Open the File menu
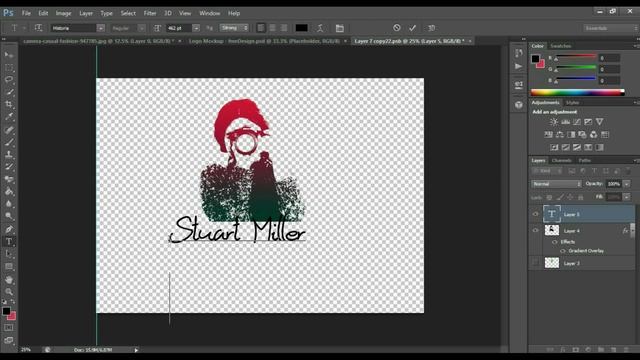This screenshot has width=640, height=360. pos(26,13)
